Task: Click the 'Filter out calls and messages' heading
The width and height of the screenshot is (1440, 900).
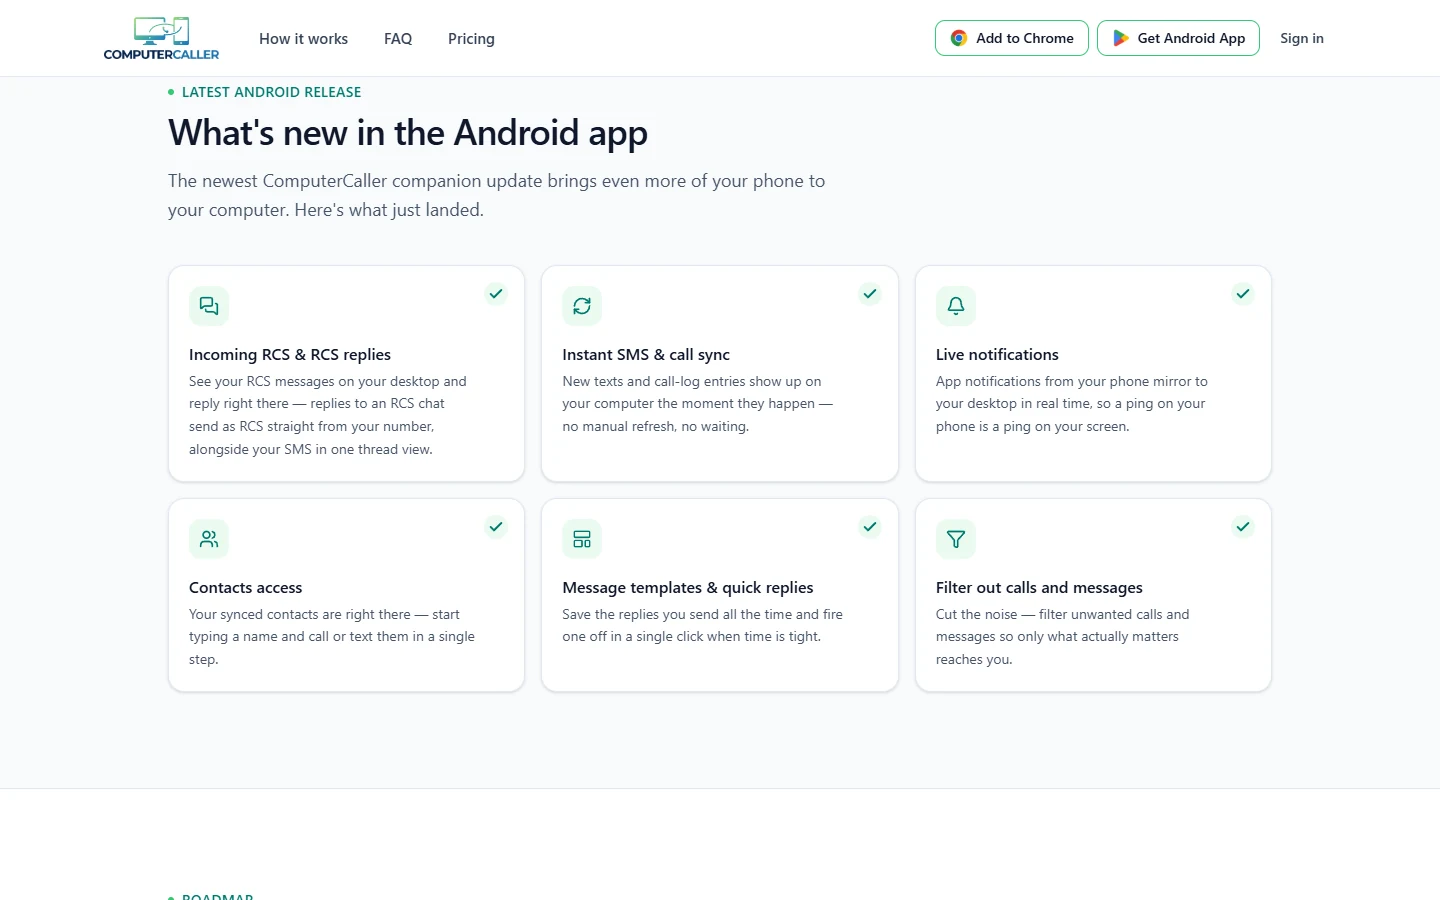Action: (x=1039, y=588)
